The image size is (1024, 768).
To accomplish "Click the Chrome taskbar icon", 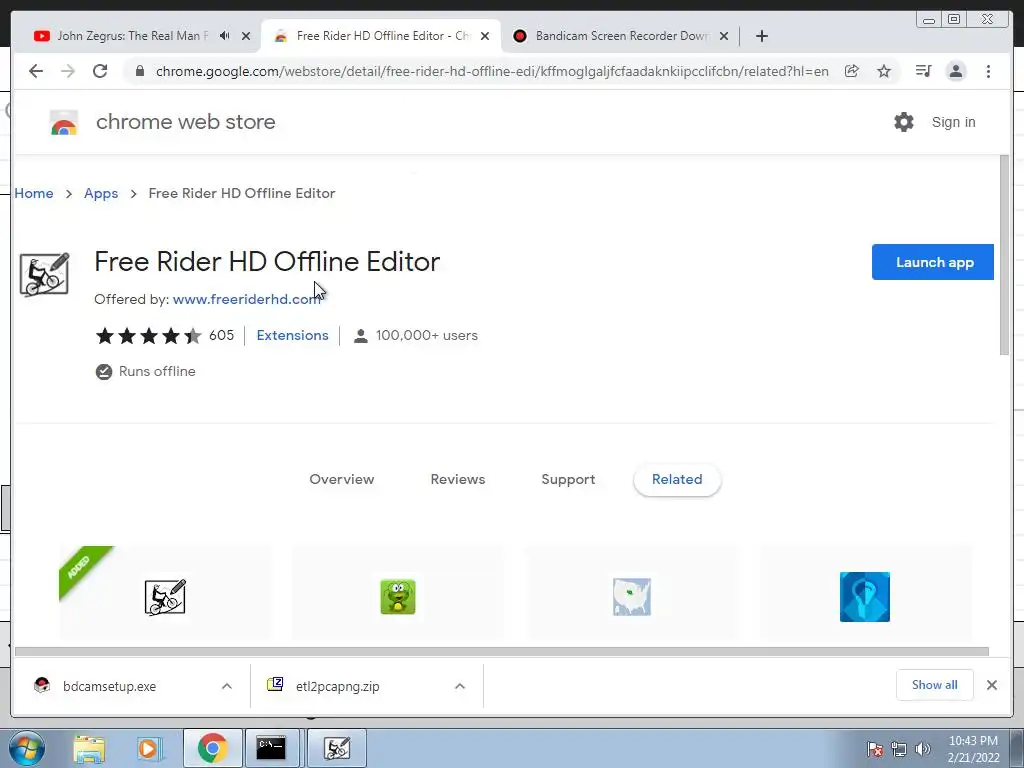I will (x=212, y=748).
